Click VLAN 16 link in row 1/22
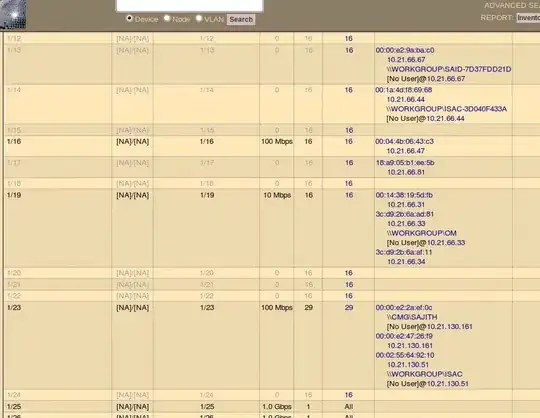The width and height of the screenshot is (540, 418). pos(349,296)
